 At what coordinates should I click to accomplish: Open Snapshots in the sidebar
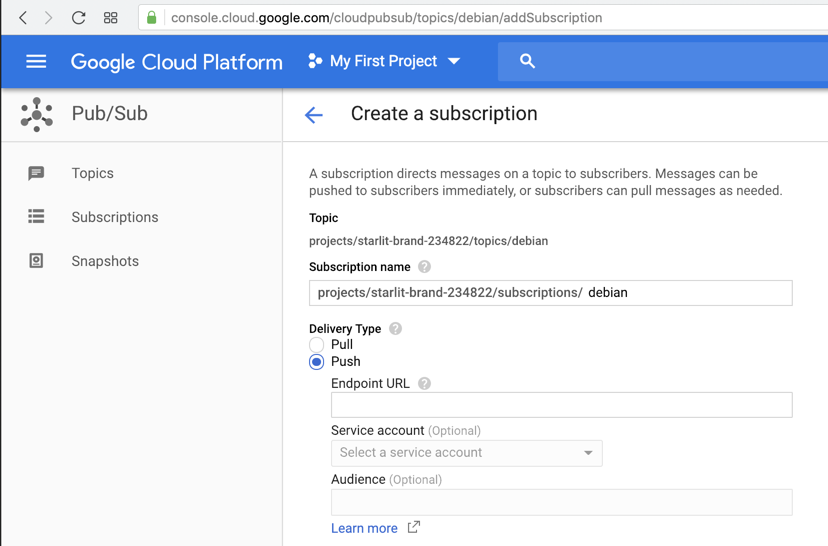105,261
